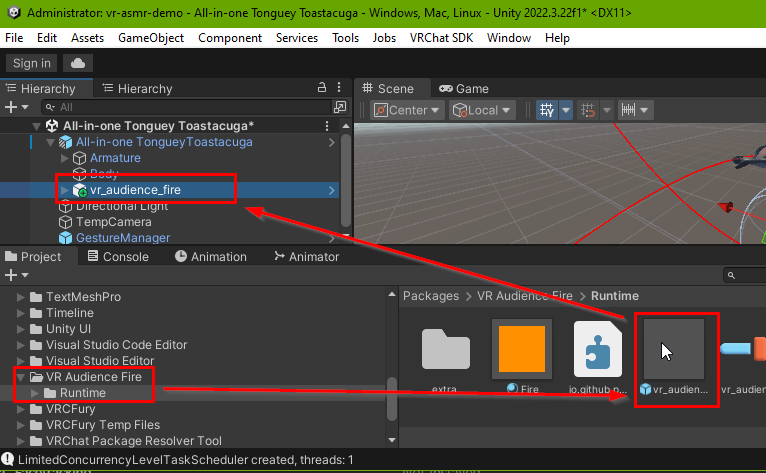The width and height of the screenshot is (766, 473).
Task: Select the Unity UI folder
Action: (68, 329)
